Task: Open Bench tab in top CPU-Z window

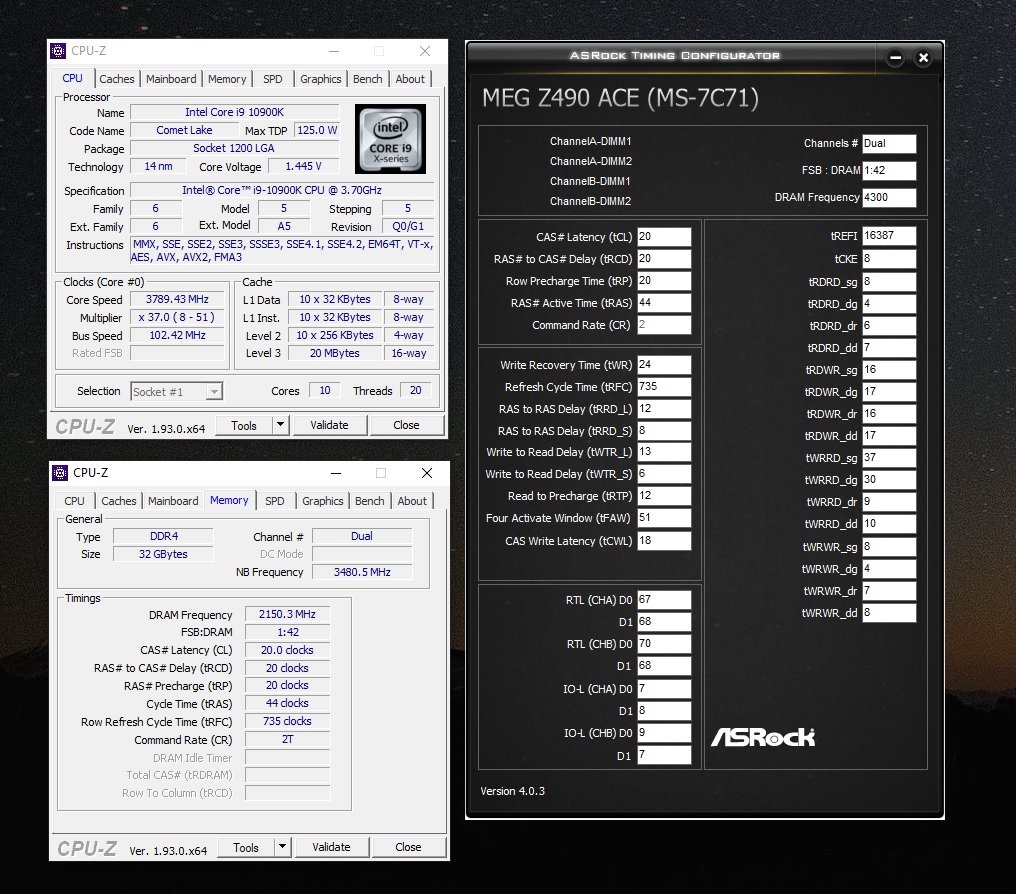Action: [x=367, y=79]
